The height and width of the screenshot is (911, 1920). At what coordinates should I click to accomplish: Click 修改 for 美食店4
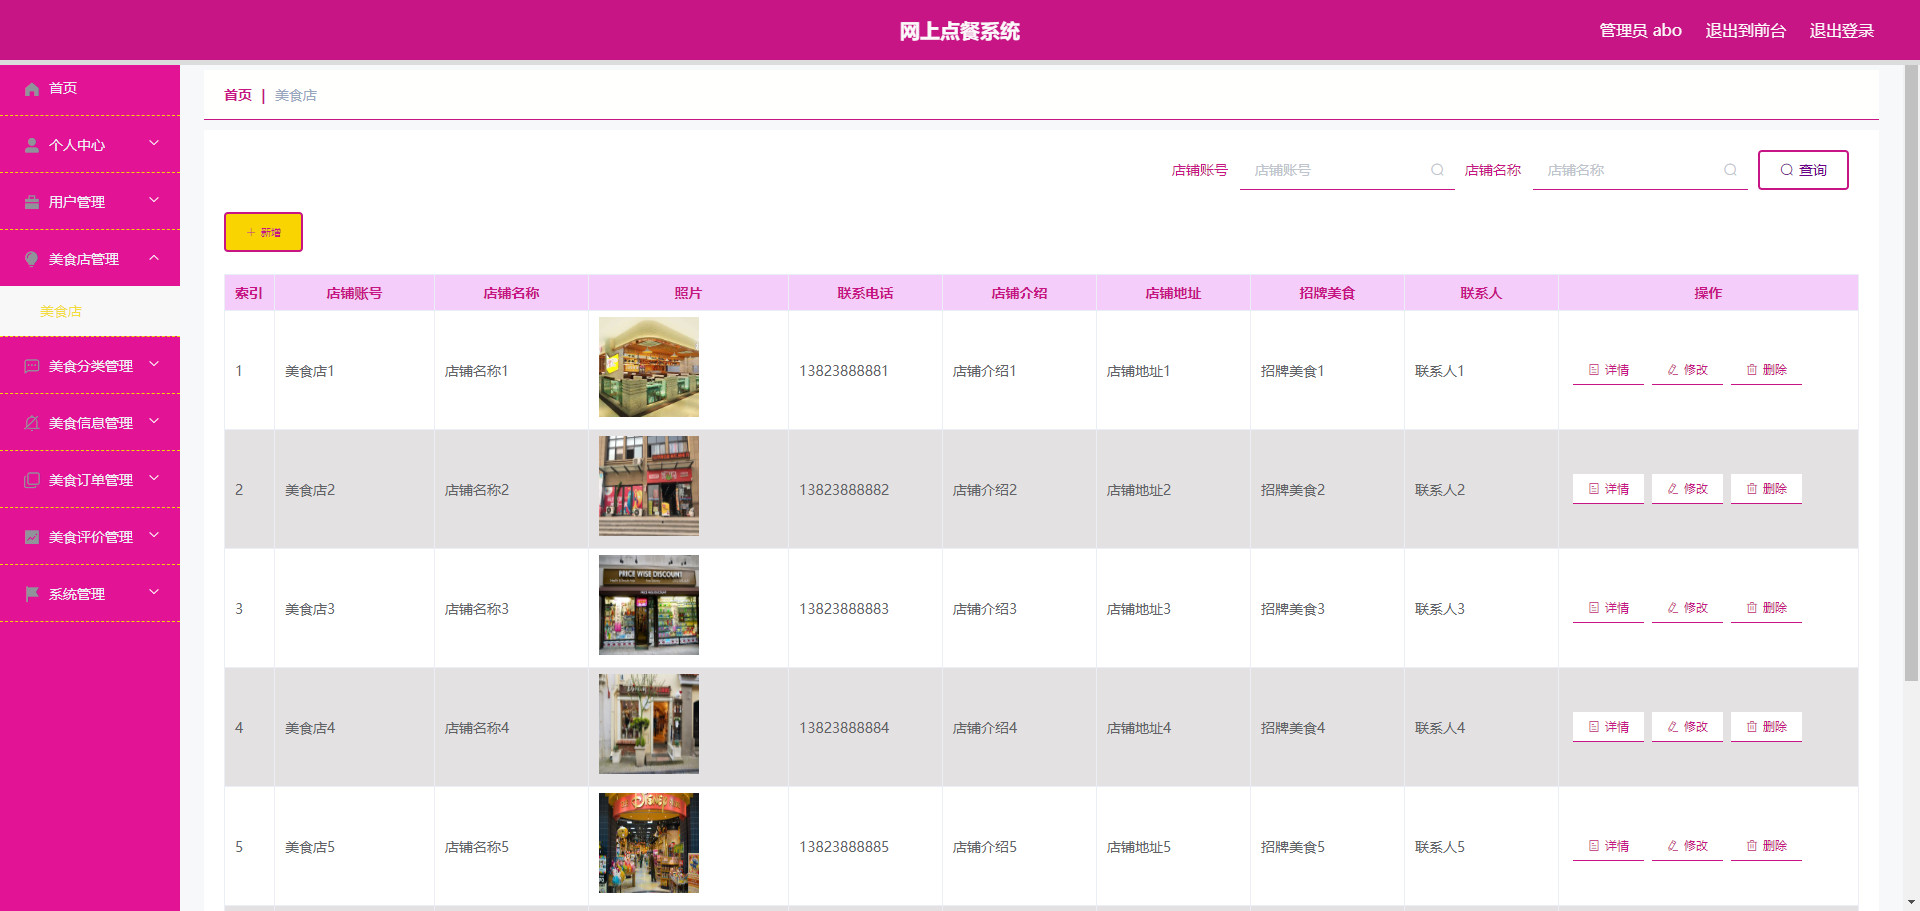coord(1687,727)
